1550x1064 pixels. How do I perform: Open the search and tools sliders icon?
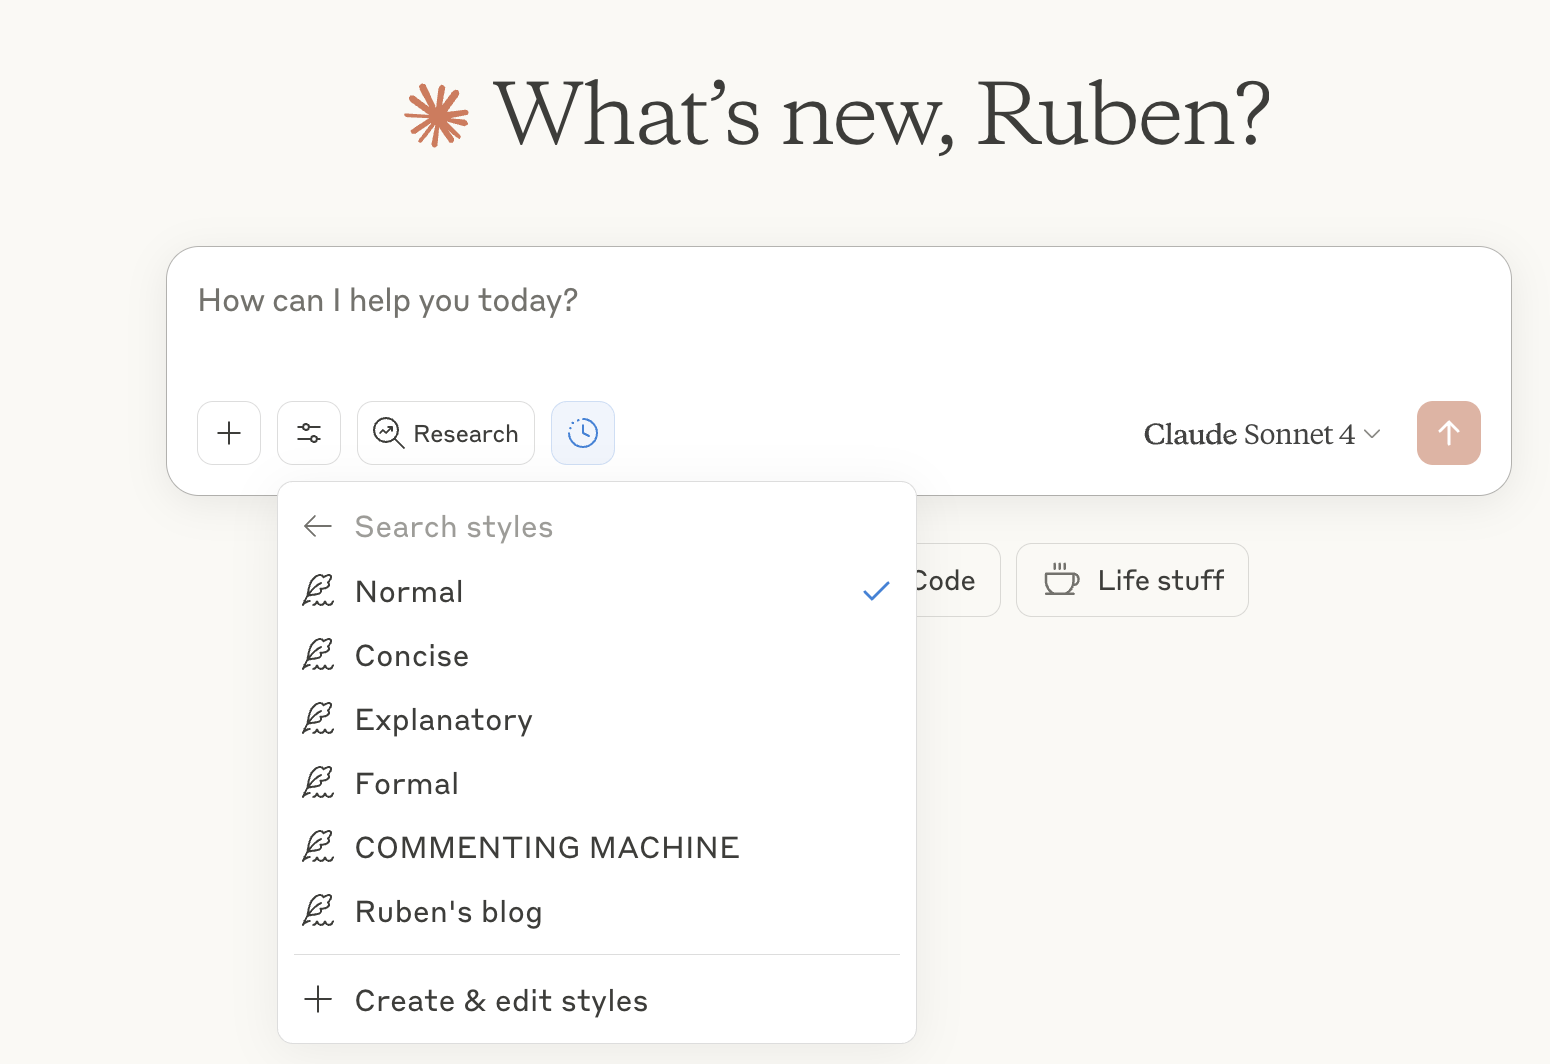pos(309,433)
